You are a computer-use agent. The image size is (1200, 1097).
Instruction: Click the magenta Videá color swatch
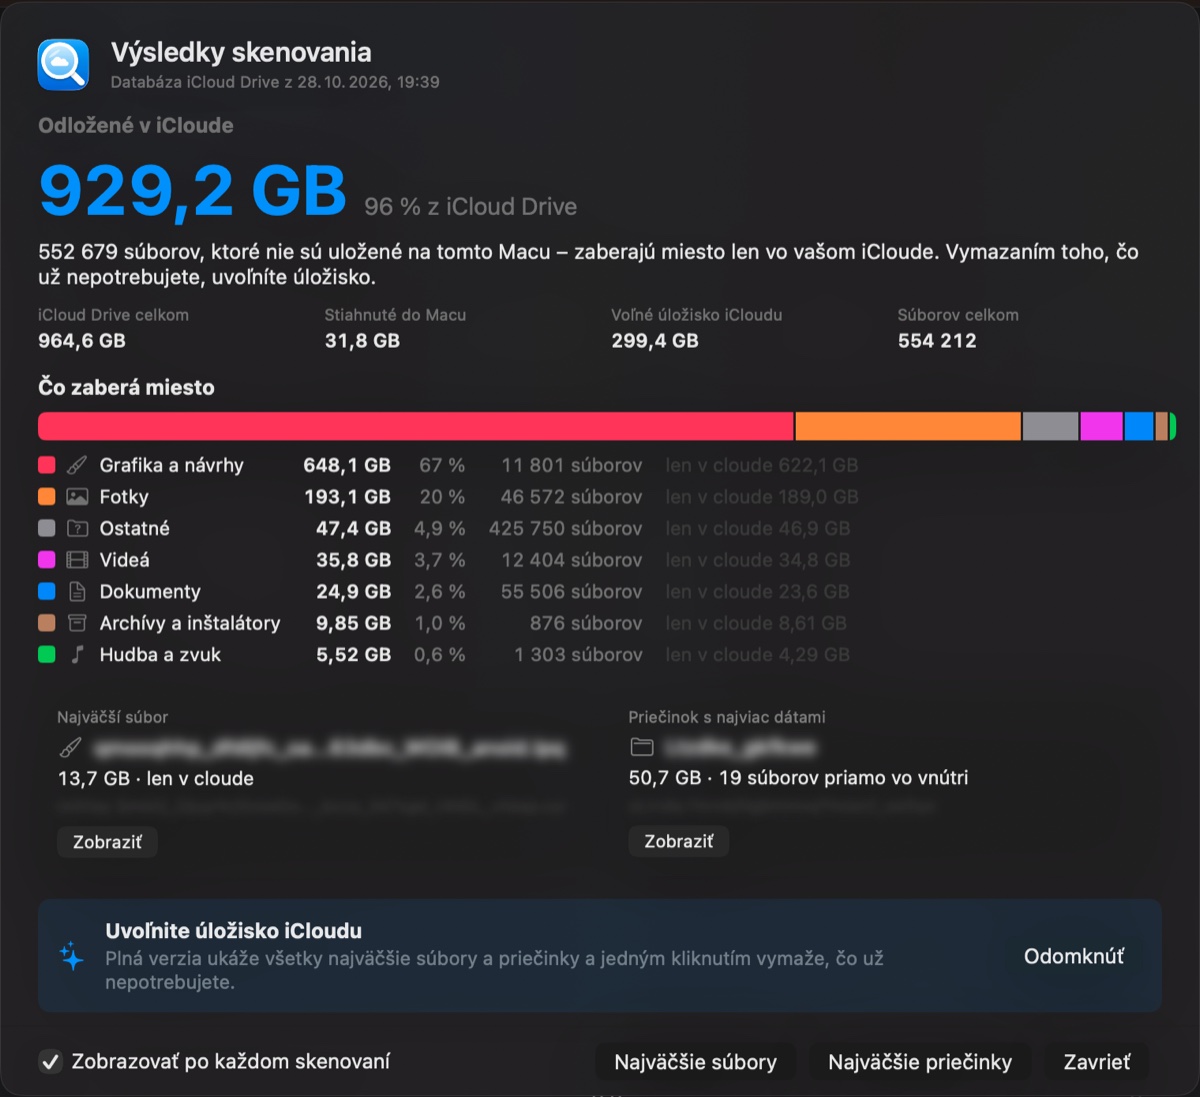click(46, 560)
